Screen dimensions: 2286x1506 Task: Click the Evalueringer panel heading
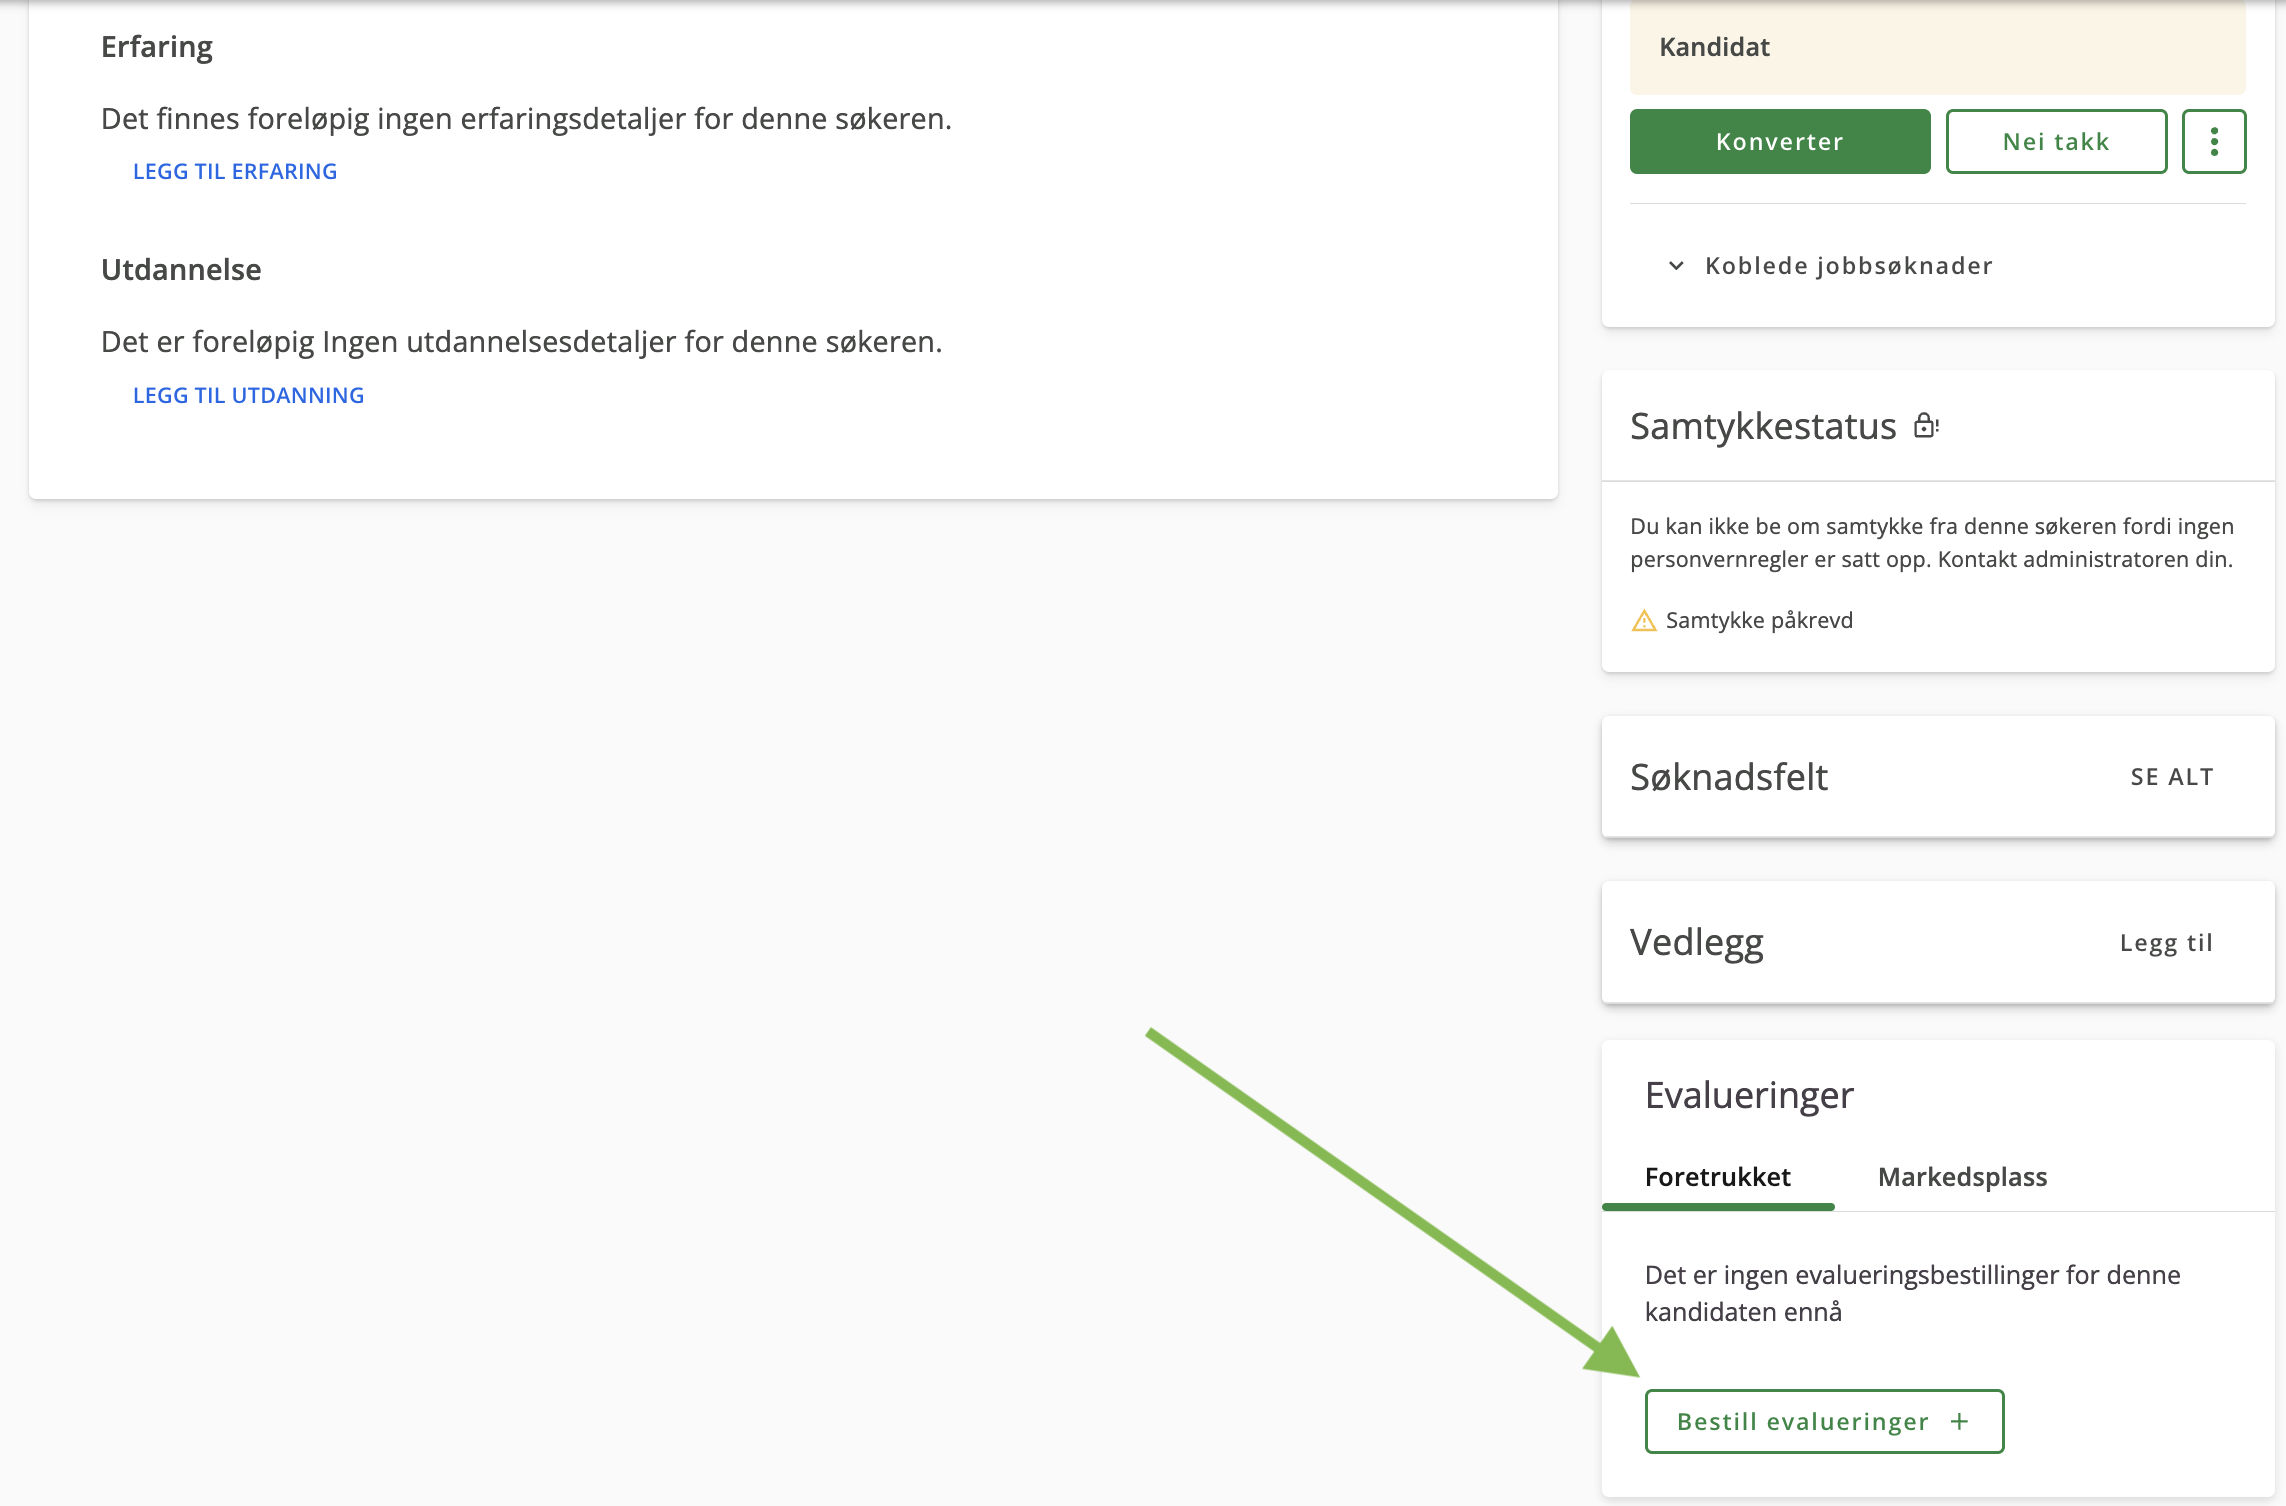pyautogui.click(x=1749, y=1095)
